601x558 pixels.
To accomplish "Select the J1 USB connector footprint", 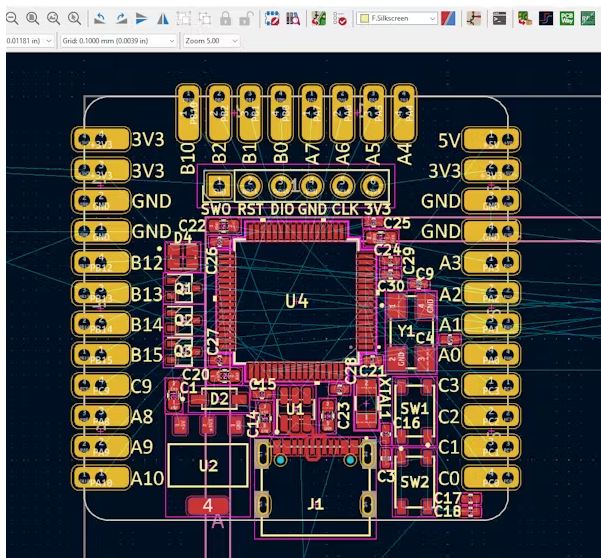I will (316, 504).
